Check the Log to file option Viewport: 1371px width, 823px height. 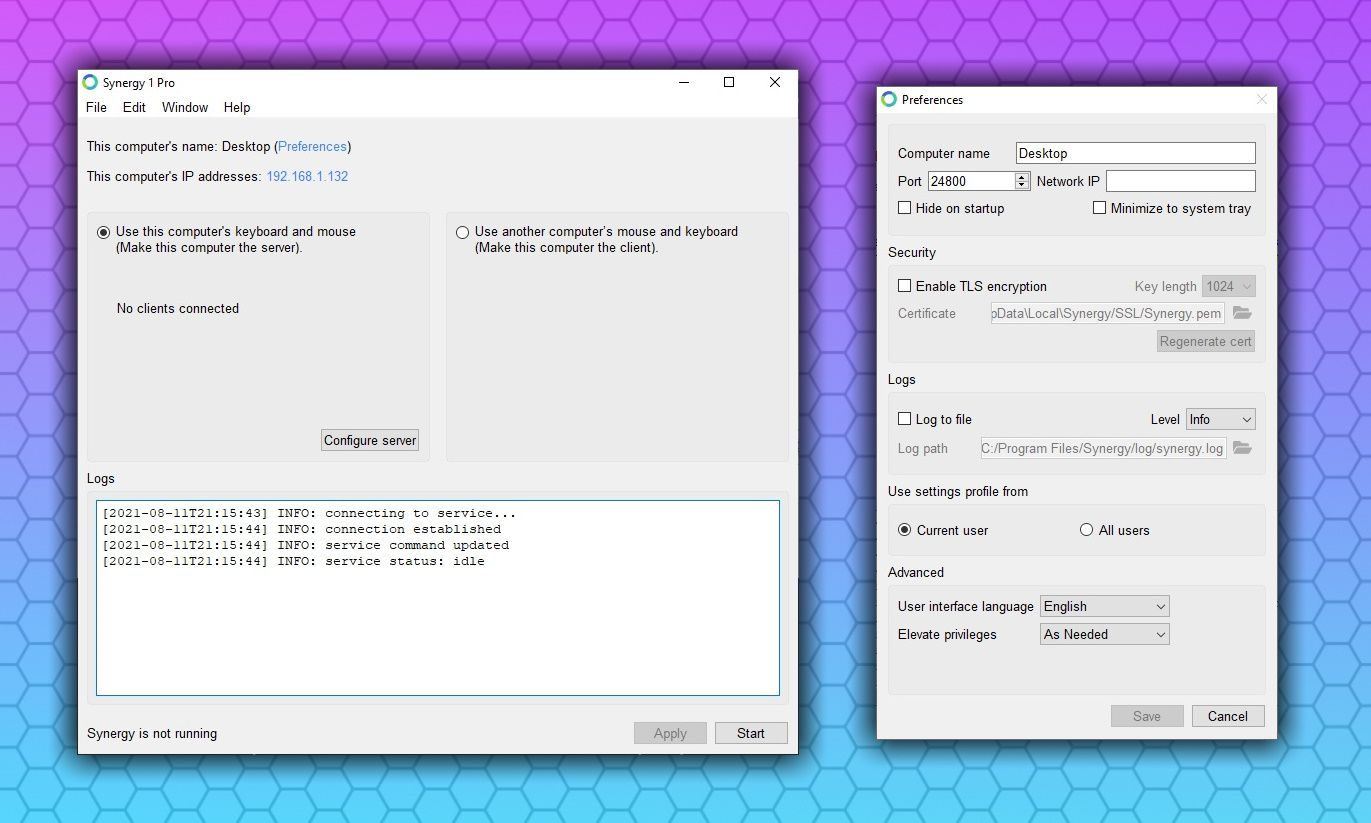click(905, 419)
